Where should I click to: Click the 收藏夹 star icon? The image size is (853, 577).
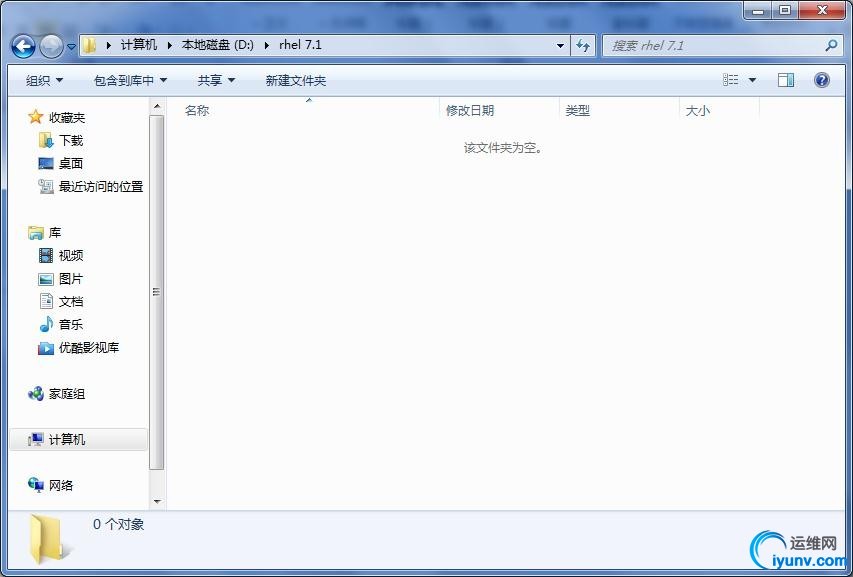tap(35, 117)
